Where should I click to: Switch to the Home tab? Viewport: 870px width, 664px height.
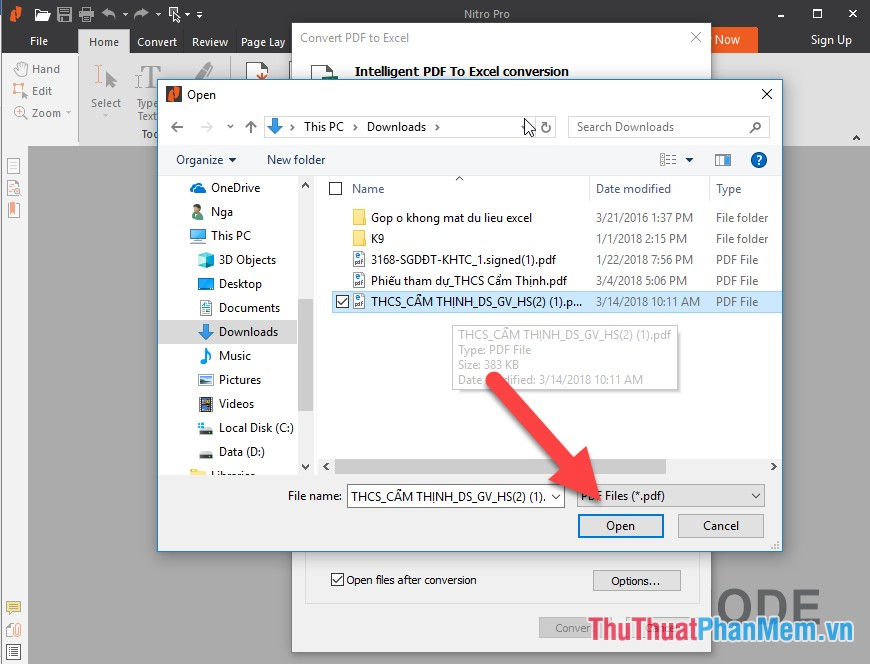pyautogui.click(x=104, y=42)
